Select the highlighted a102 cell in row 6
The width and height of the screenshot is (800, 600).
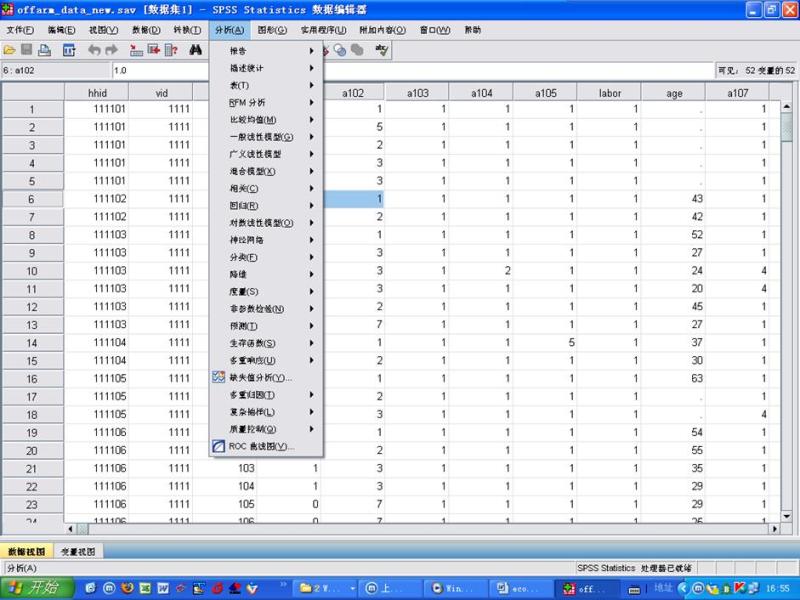click(x=354, y=198)
